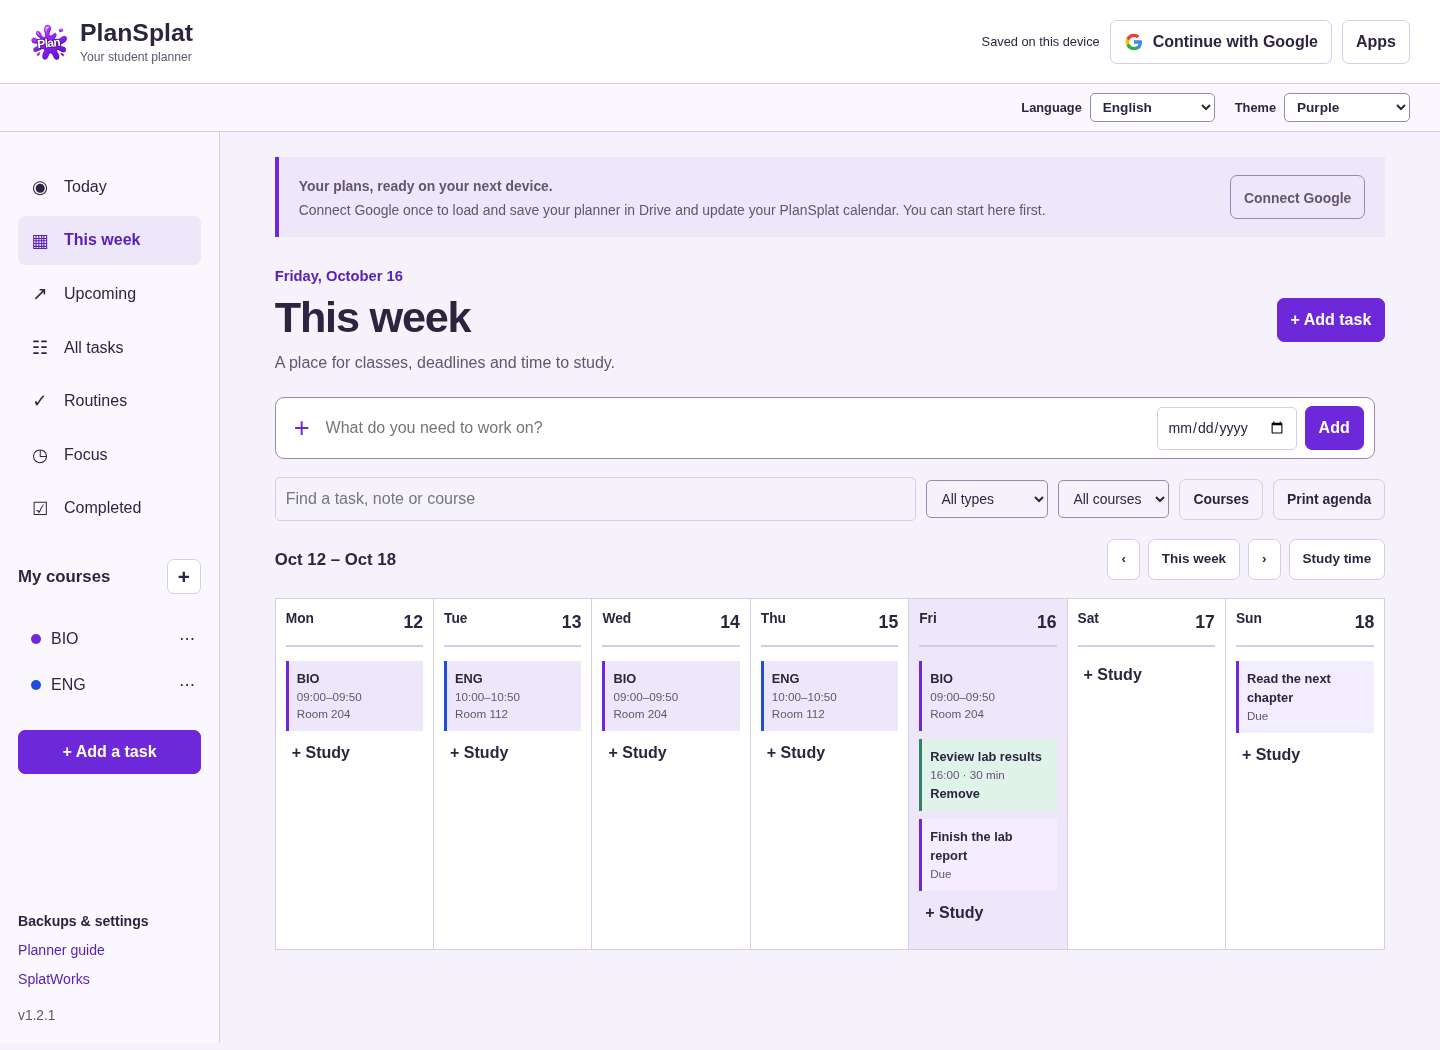This screenshot has width=1440, height=1050.
Task: Click Connect Google in banner
Action: [1297, 197]
